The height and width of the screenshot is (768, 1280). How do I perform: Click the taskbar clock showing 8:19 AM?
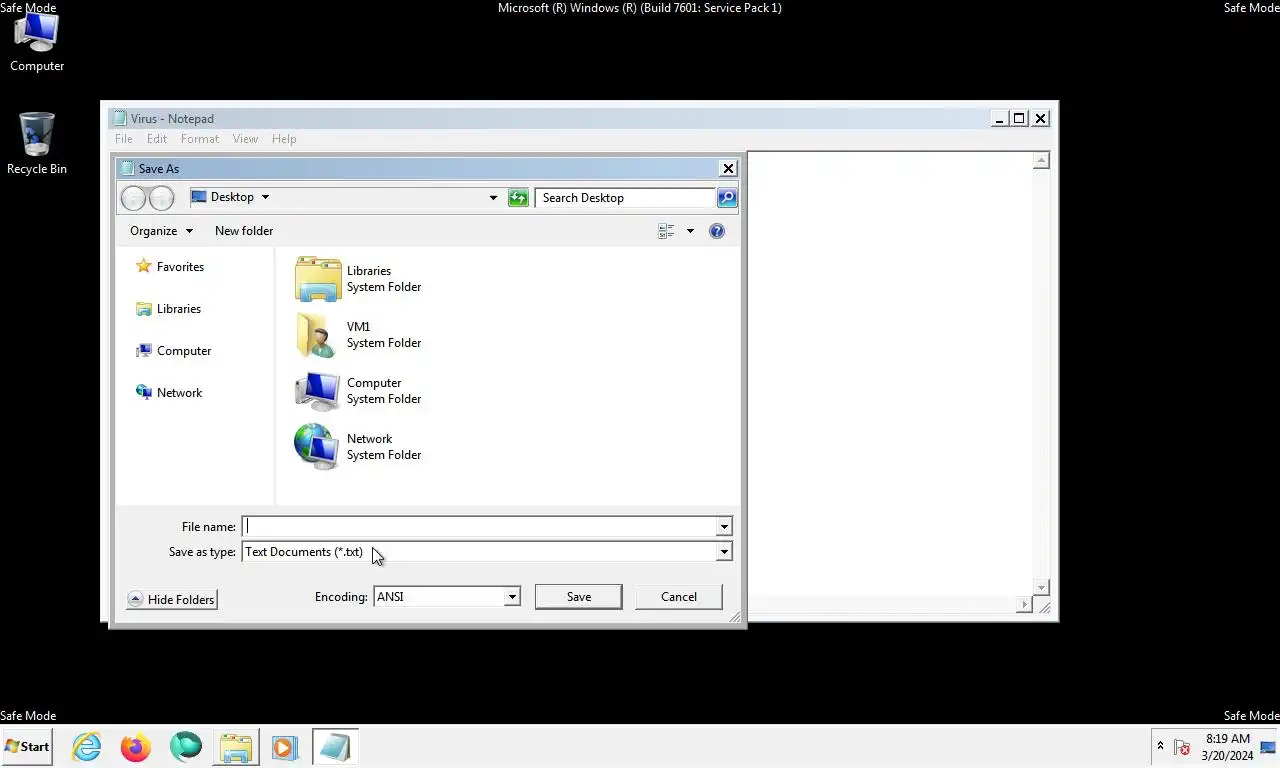pyautogui.click(x=1227, y=747)
